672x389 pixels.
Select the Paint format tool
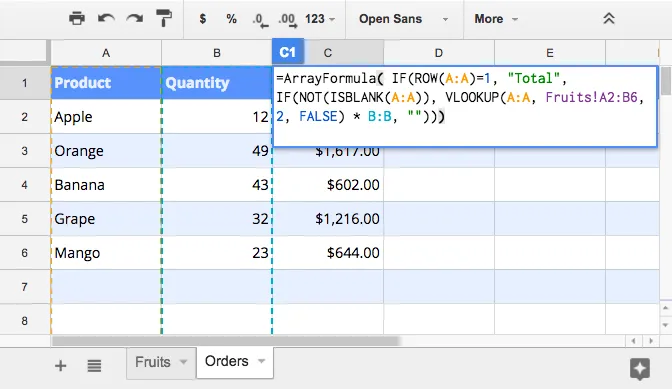(163, 19)
